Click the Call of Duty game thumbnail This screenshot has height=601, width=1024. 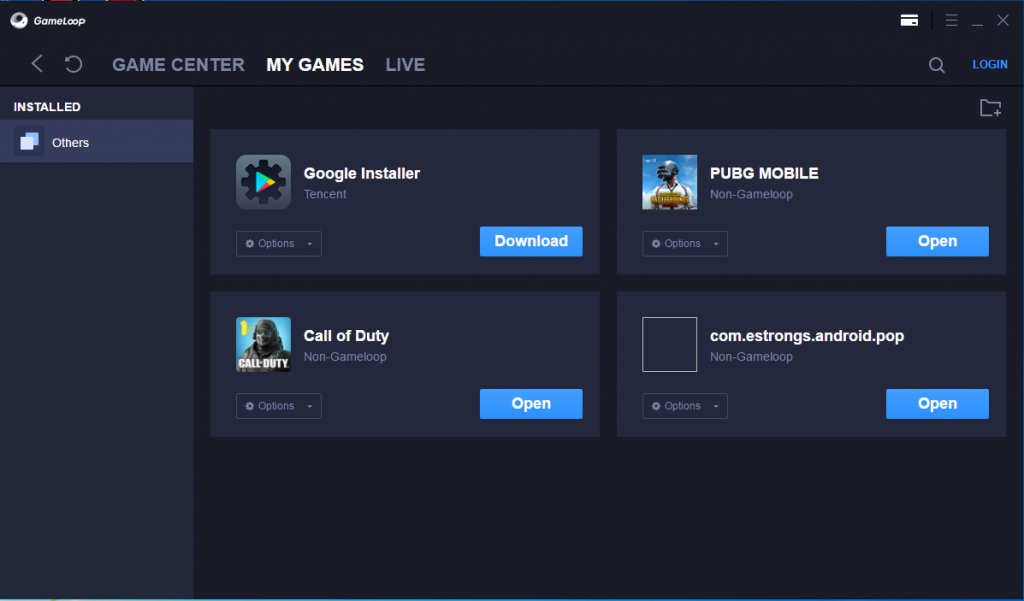coord(263,345)
